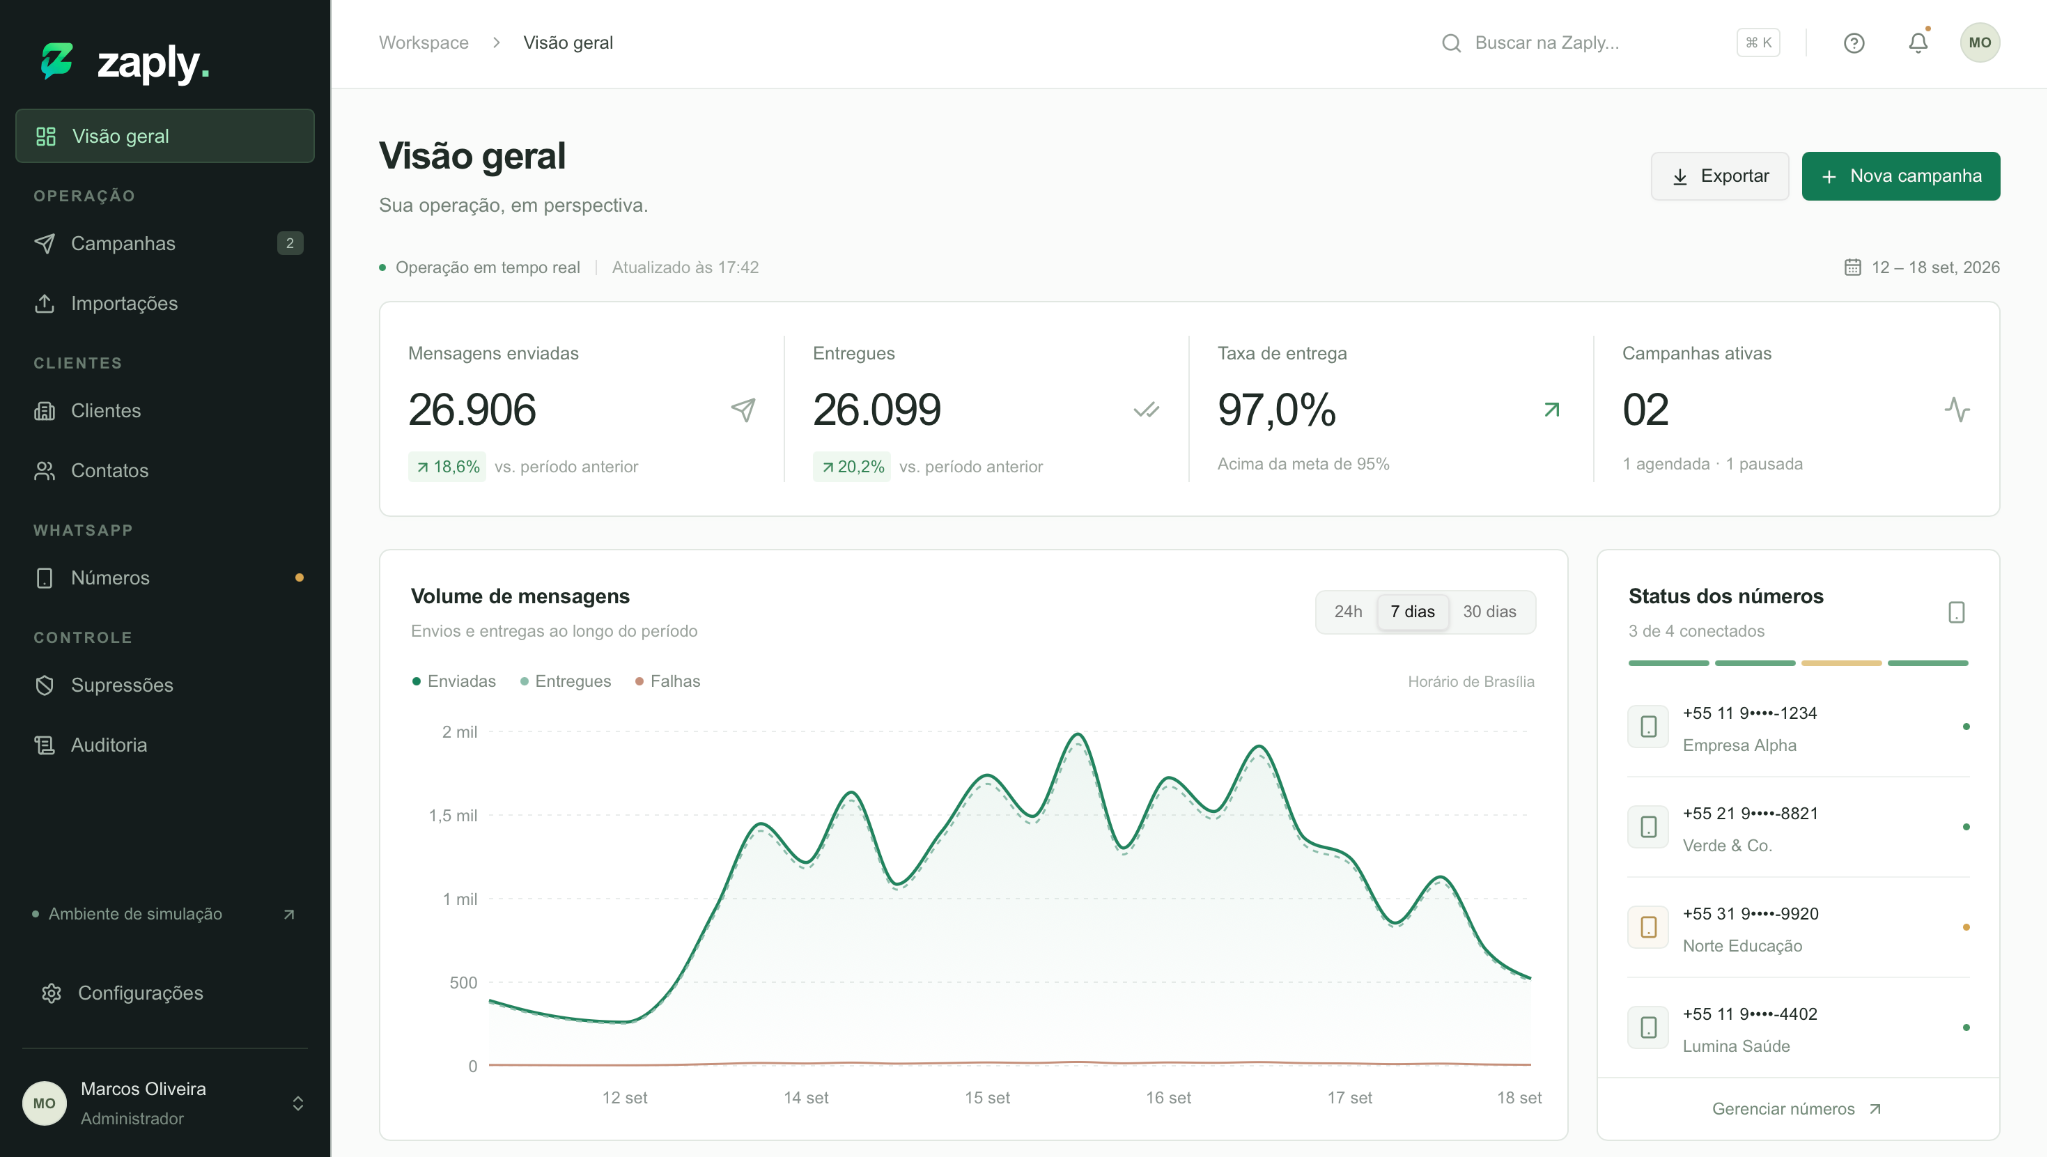Click the arrow icon in Taxa de entrega card
The height and width of the screenshot is (1157, 2047).
coord(1552,410)
